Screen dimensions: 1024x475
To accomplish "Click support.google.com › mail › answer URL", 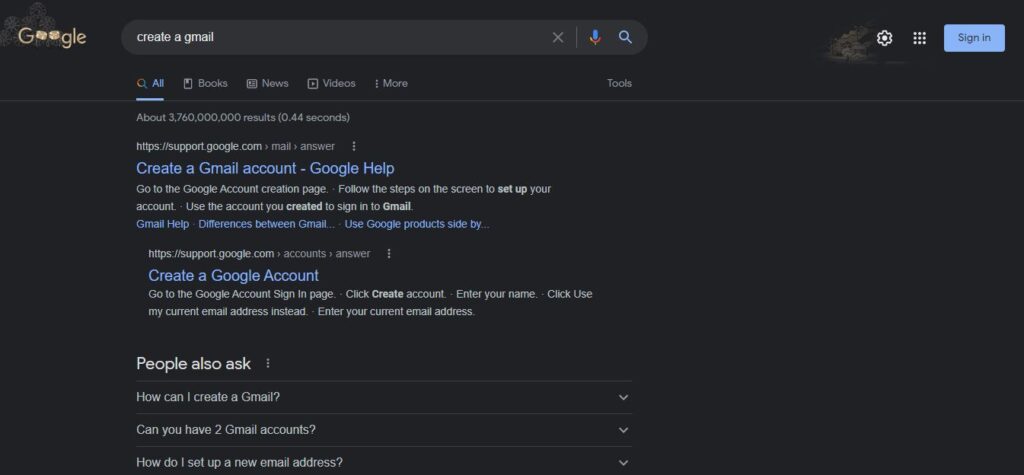I will (235, 146).
